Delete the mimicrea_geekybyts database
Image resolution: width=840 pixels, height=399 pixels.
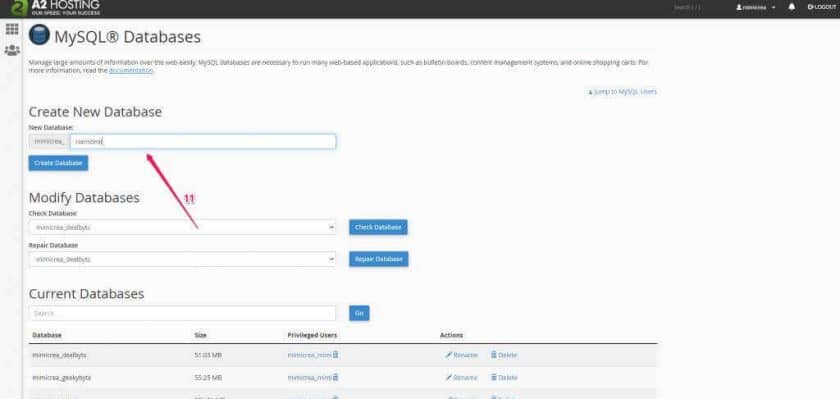(504, 378)
